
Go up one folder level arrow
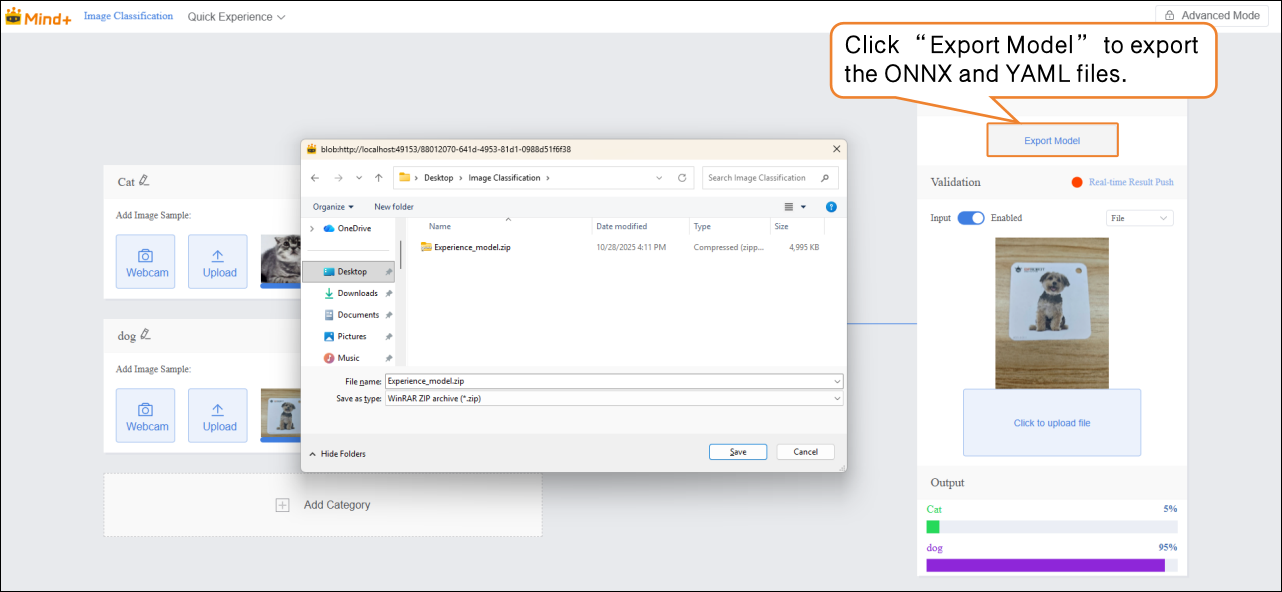click(x=378, y=178)
